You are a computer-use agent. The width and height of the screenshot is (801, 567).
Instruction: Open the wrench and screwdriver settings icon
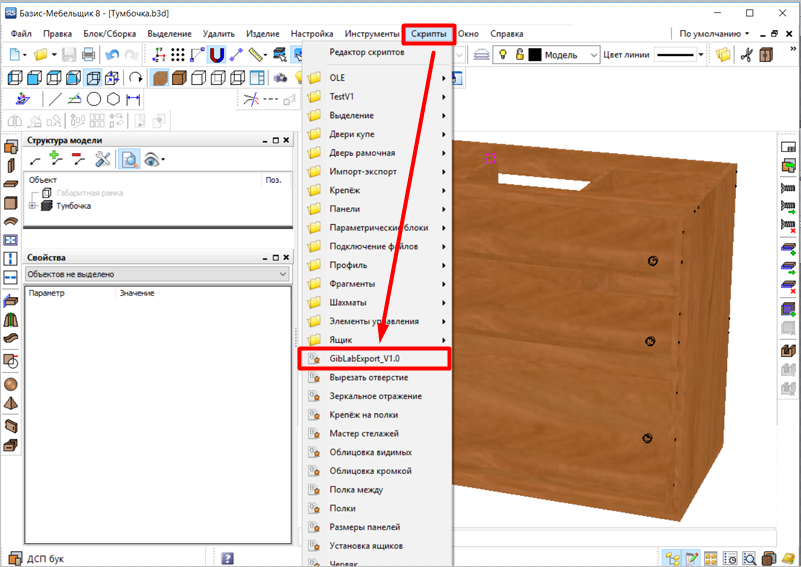(x=103, y=159)
